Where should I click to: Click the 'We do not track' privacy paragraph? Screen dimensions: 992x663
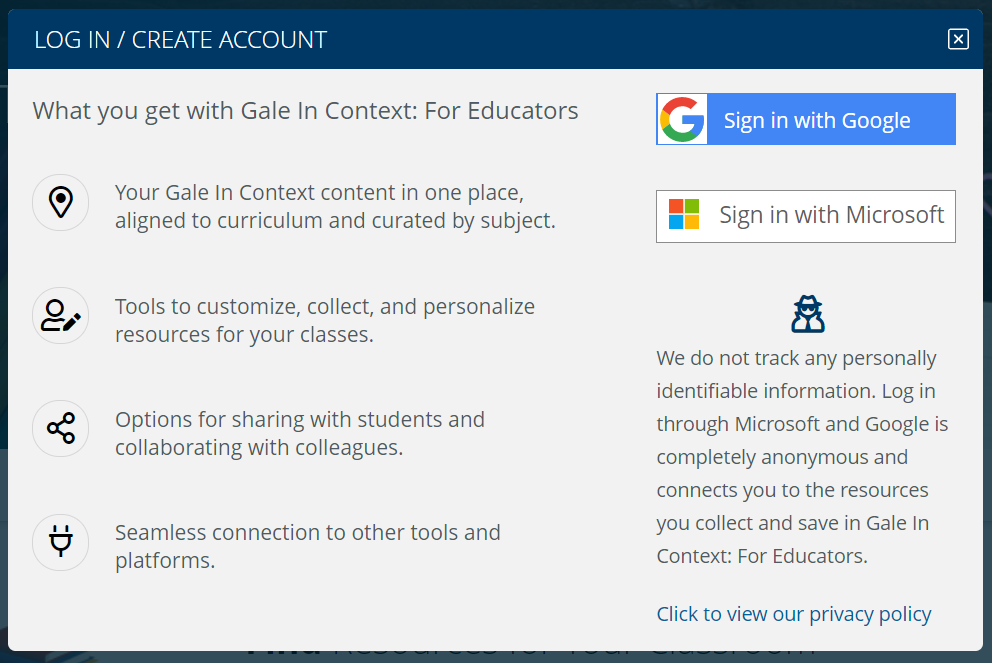click(x=802, y=456)
